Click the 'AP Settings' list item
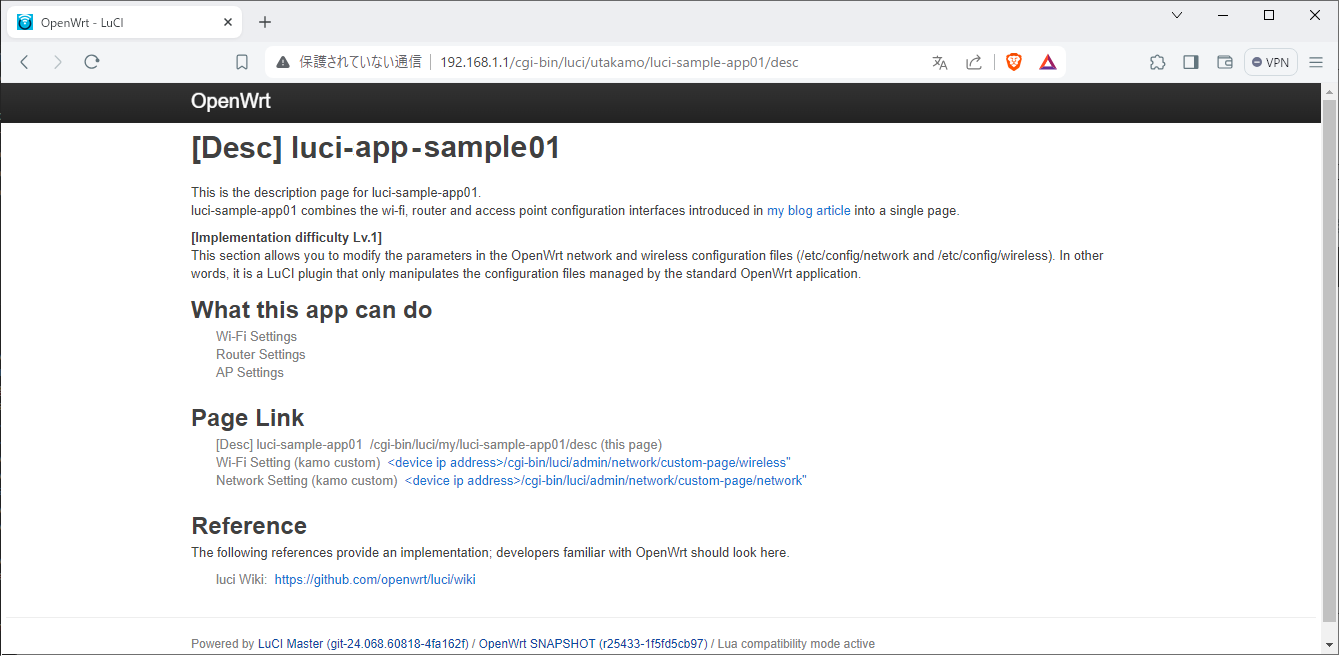Image resolution: width=1339 pixels, height=656 pixels. click(x=250, y=372)
